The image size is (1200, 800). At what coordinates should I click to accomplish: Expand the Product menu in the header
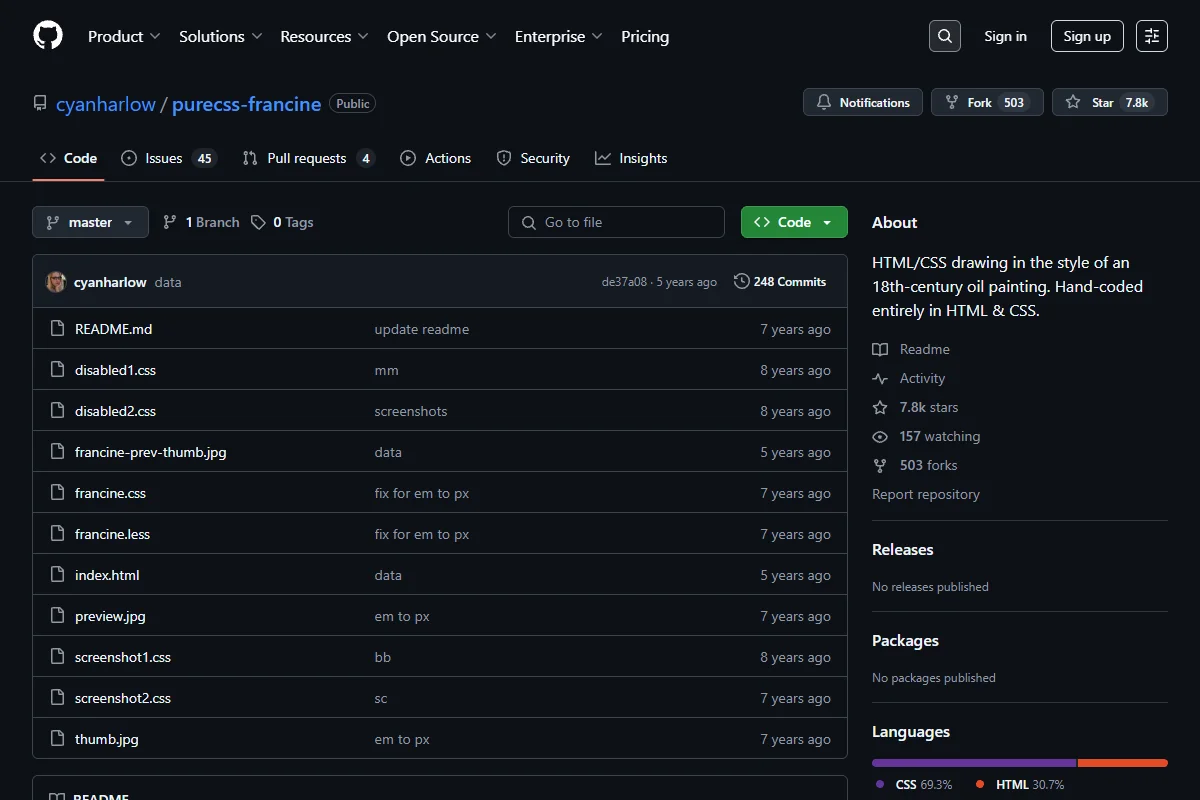[x=124, y=36]
